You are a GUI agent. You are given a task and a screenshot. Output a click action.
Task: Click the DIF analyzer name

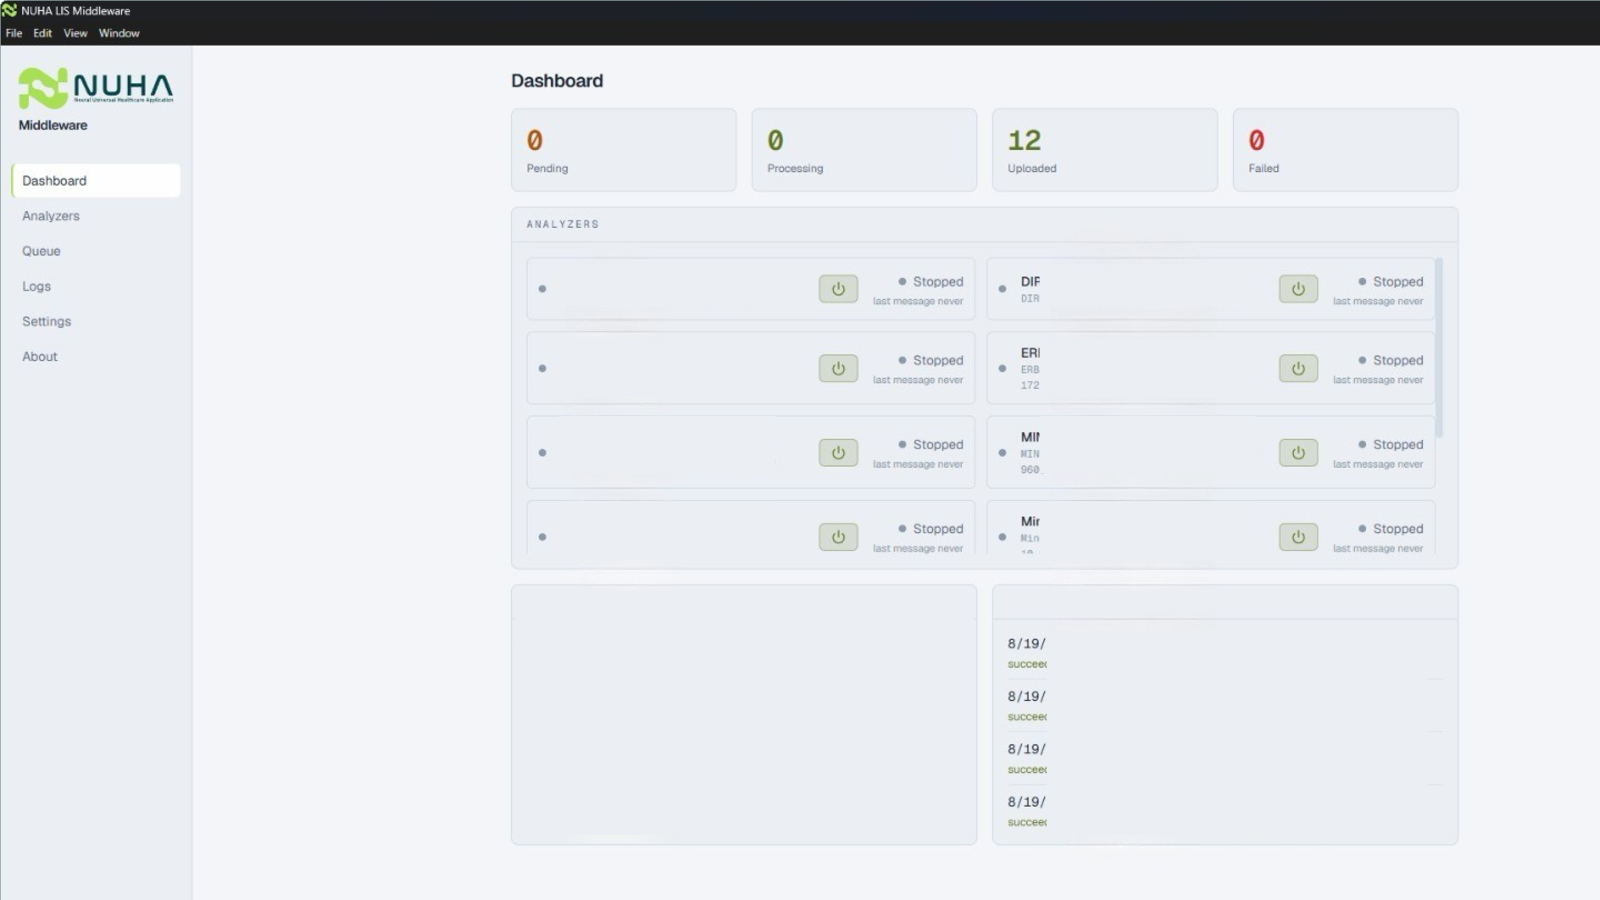click(1030, 282)
